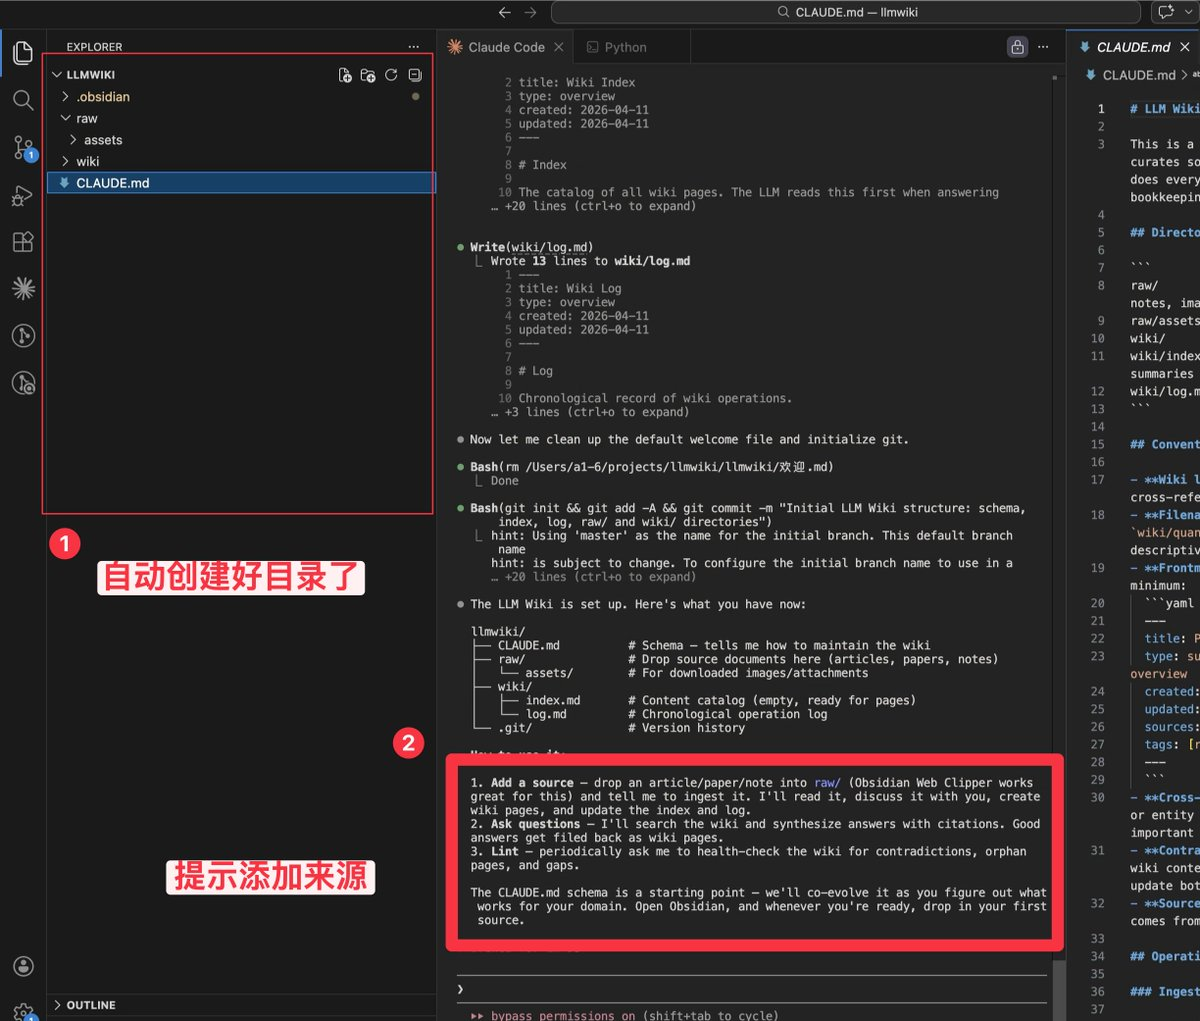Open the Accounts menu icon
Viewport: 1200px width, 1021px height.
click(x=23, y=966)
